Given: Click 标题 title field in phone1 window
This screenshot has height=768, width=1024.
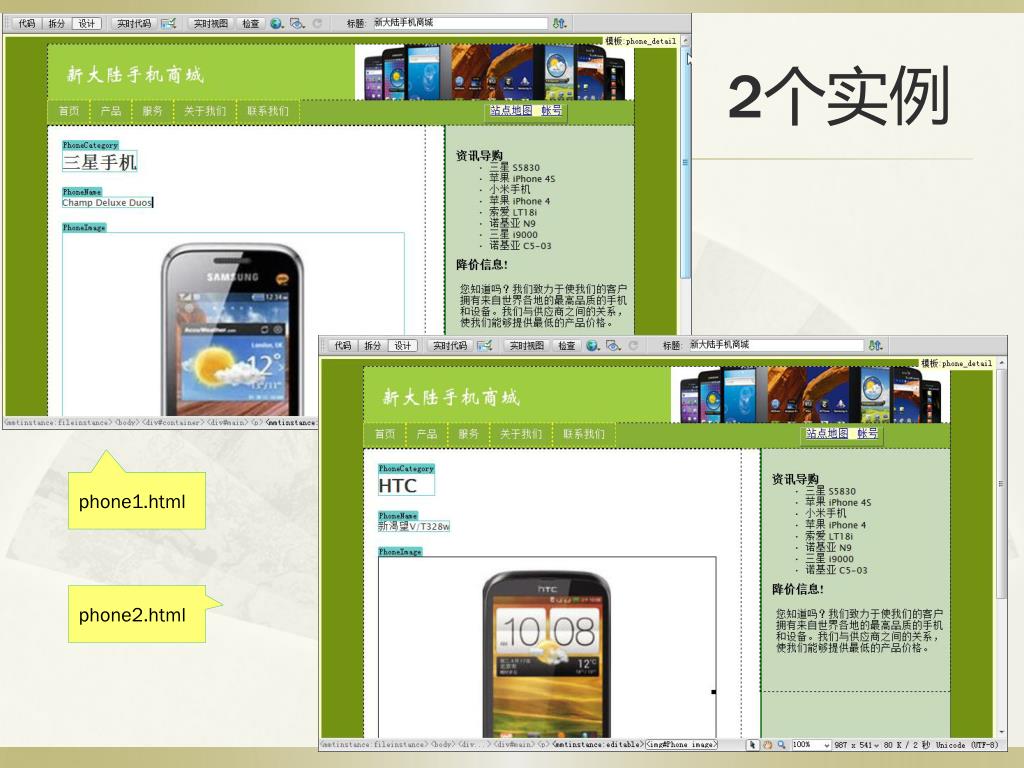Looking at the screenshot, I should (459, 23).
